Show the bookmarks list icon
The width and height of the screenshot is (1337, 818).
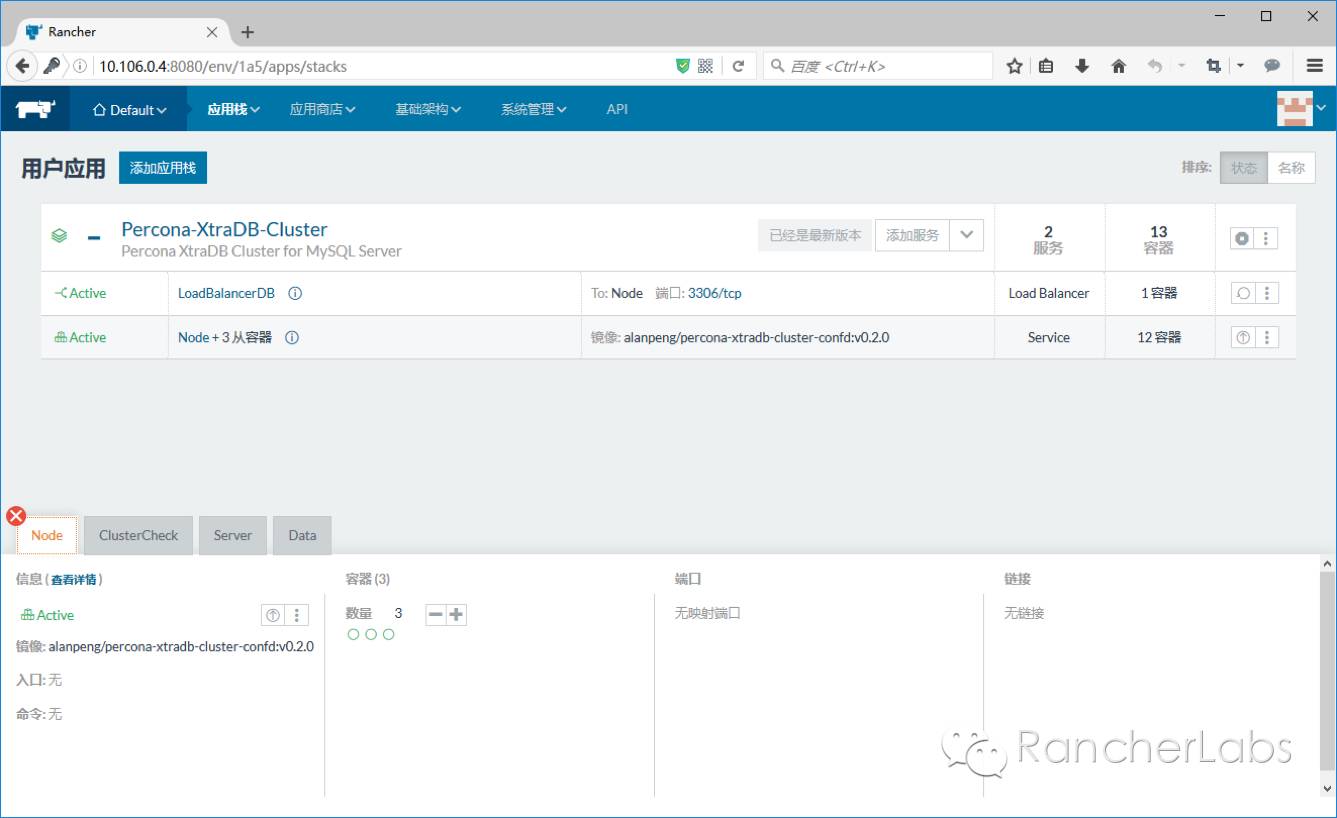[1046, 66]
